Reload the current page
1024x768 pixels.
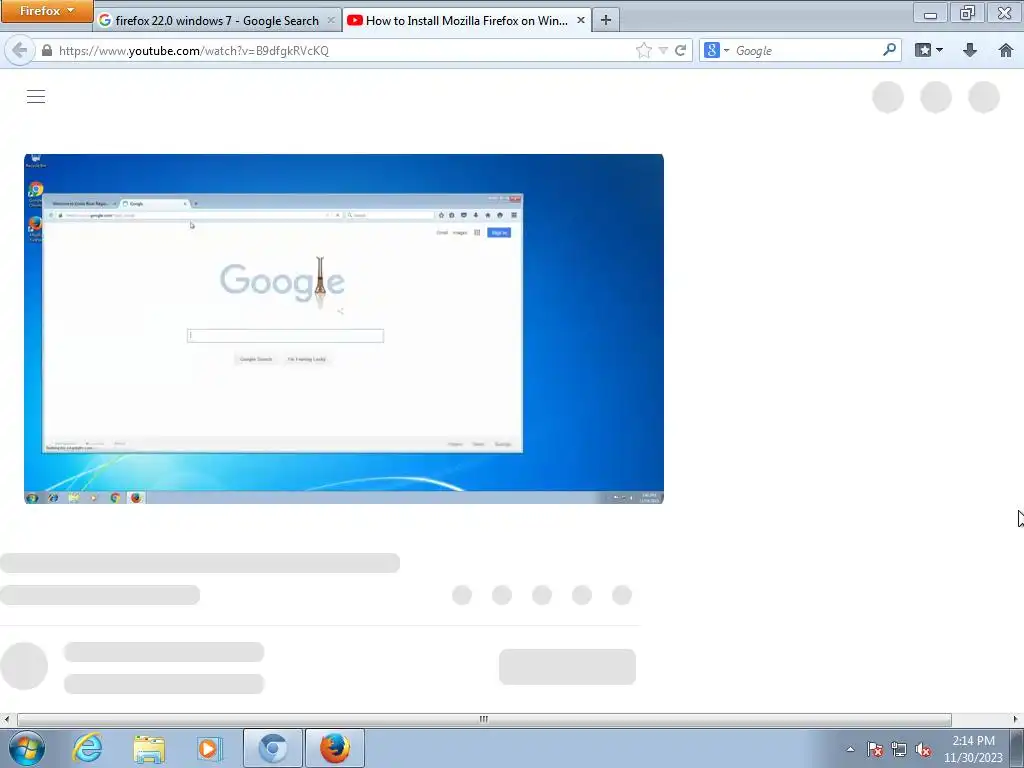pyautogui.click(x=680, y=50)
